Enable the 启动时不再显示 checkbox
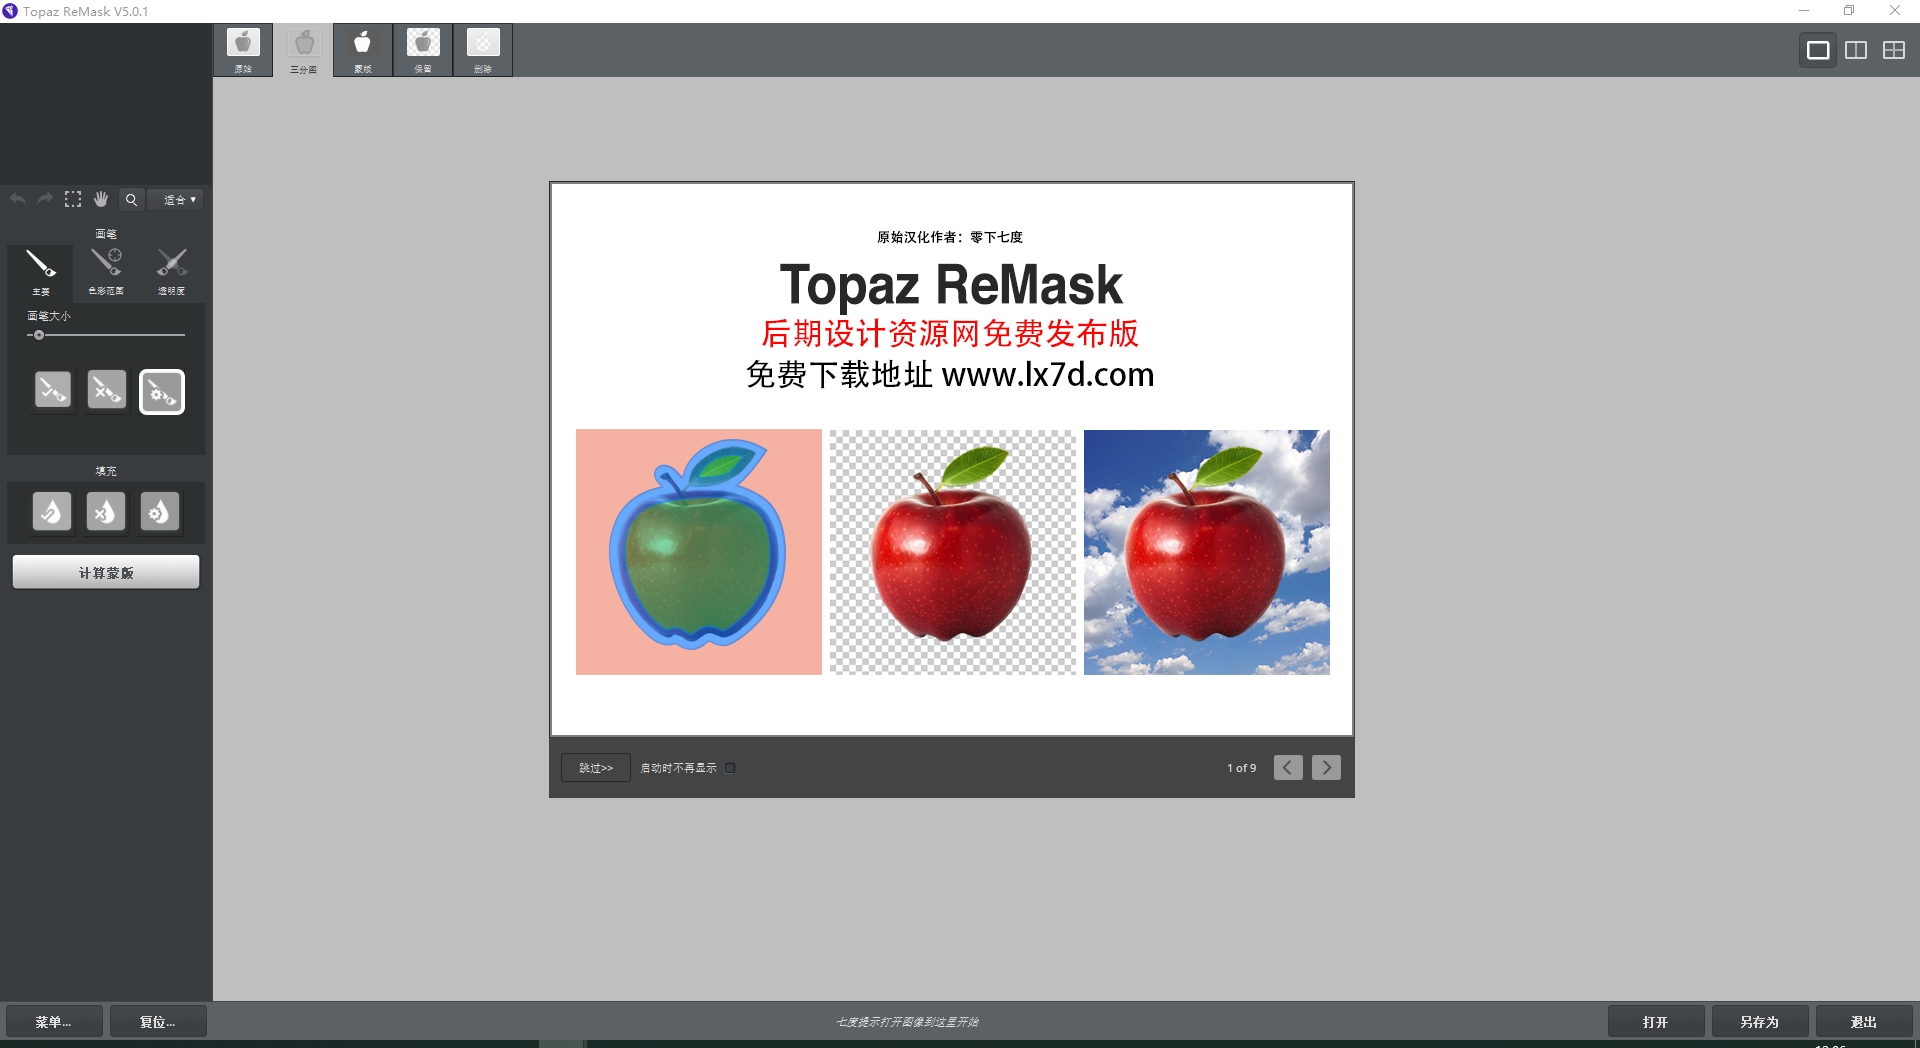 tap(730, 767)
